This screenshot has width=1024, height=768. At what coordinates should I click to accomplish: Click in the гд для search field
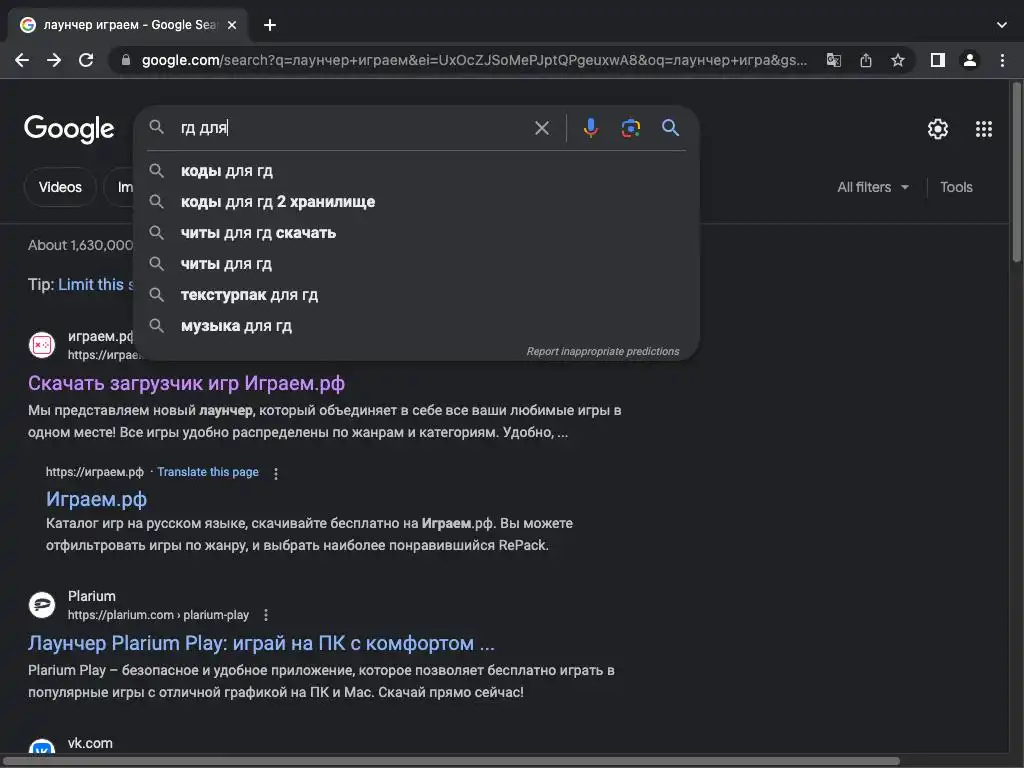click(x=353, y=127)
